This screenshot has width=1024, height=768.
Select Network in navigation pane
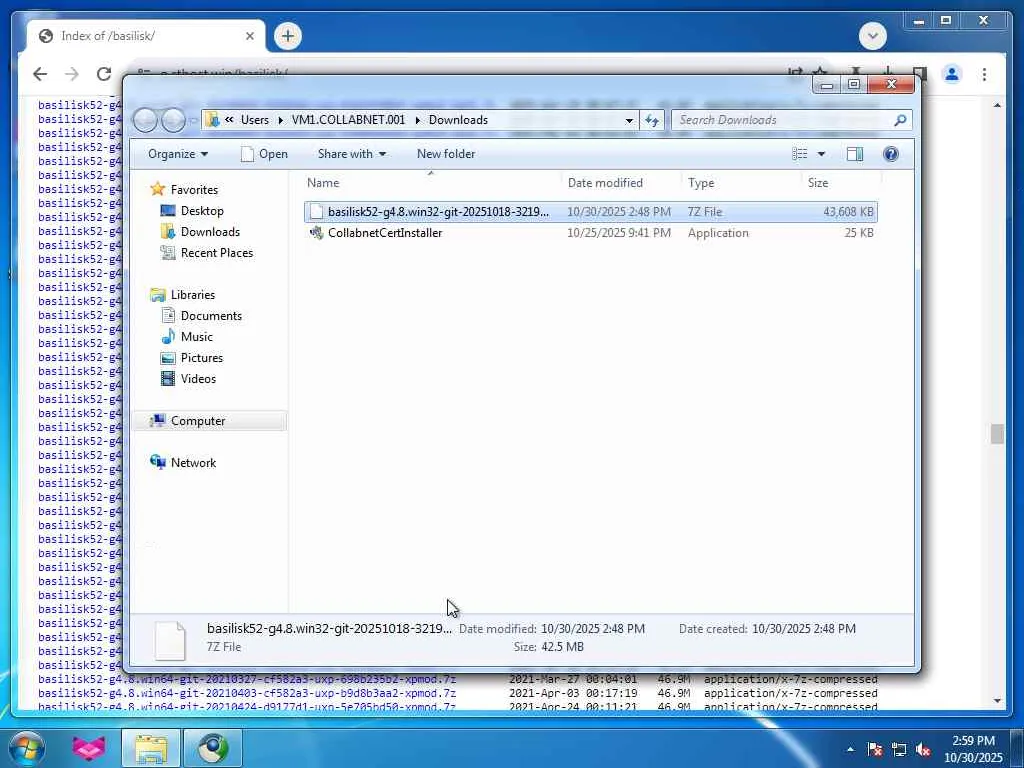(193, 462)
